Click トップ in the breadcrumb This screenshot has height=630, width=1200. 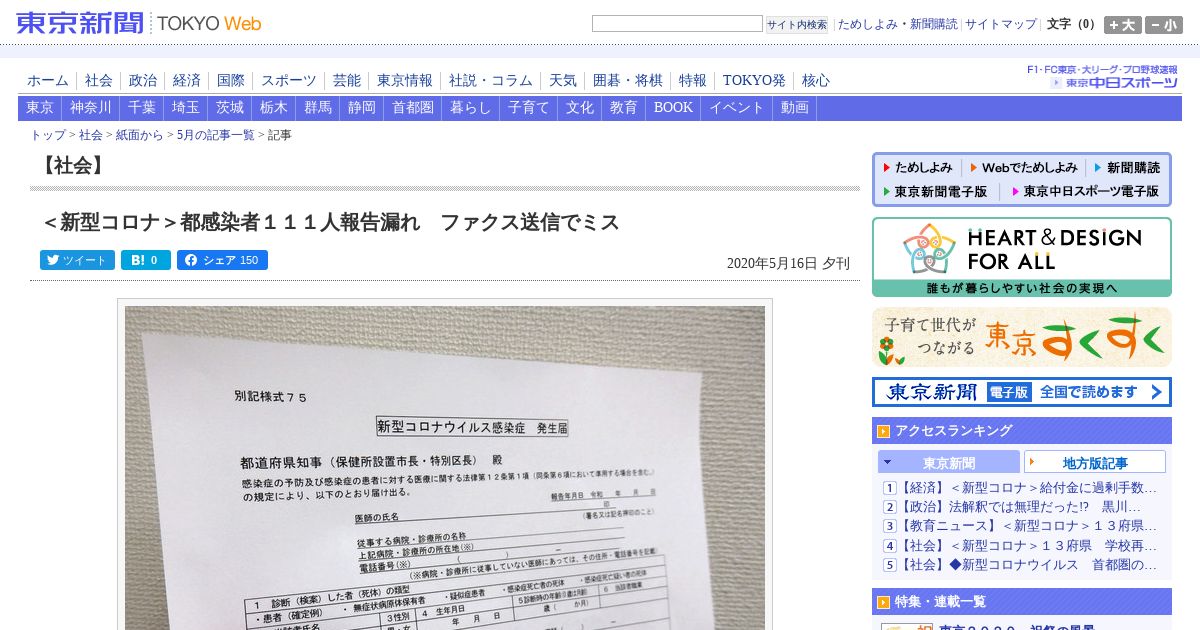48,135
